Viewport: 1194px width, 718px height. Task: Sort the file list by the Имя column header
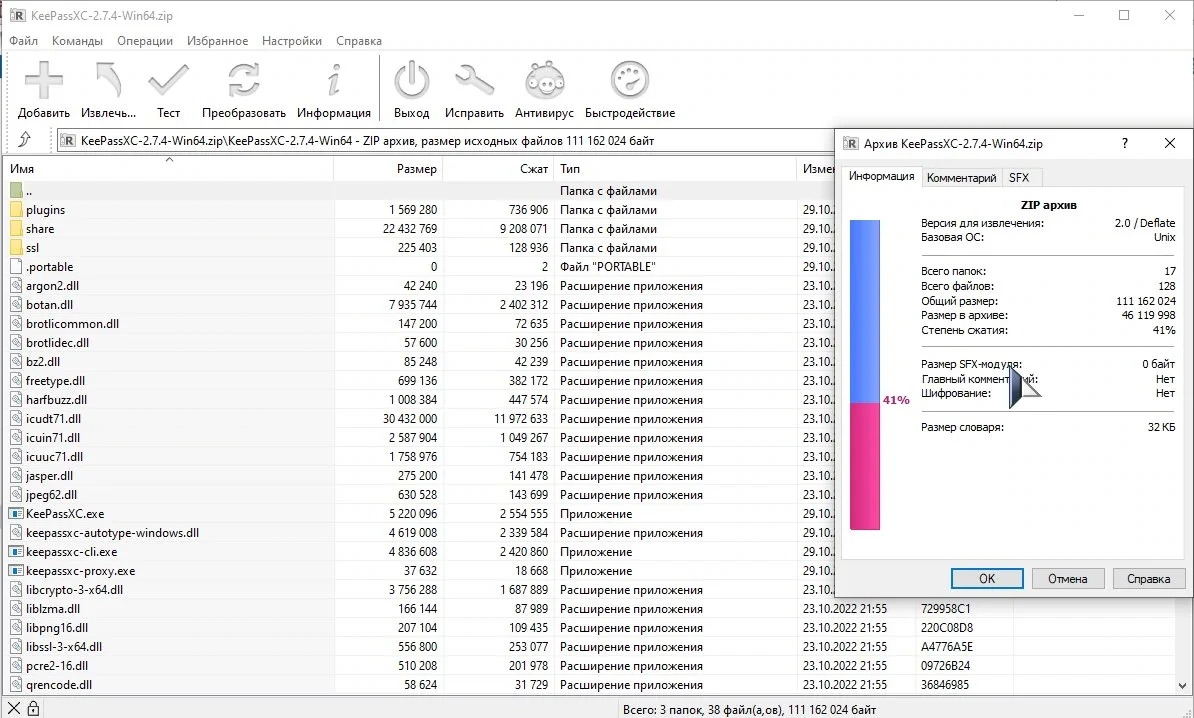tap(169, 168)
